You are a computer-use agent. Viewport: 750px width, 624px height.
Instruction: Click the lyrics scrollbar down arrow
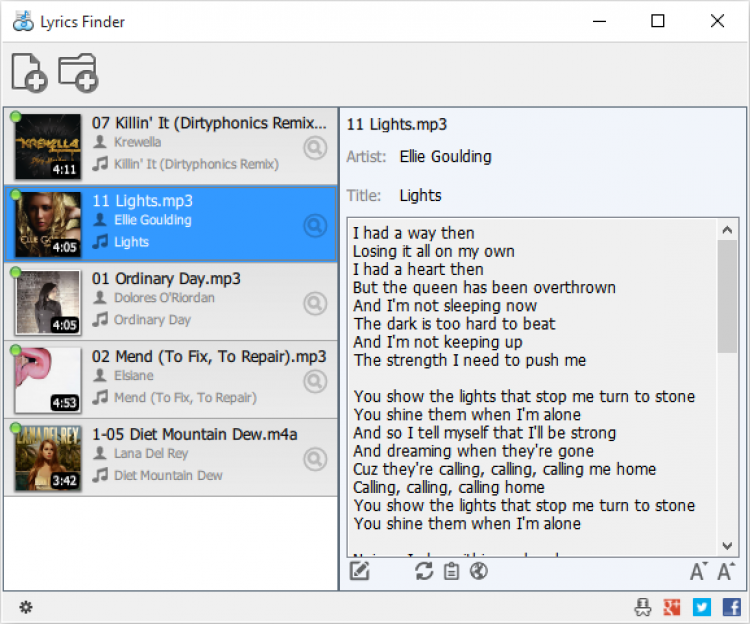pos(727,546)
